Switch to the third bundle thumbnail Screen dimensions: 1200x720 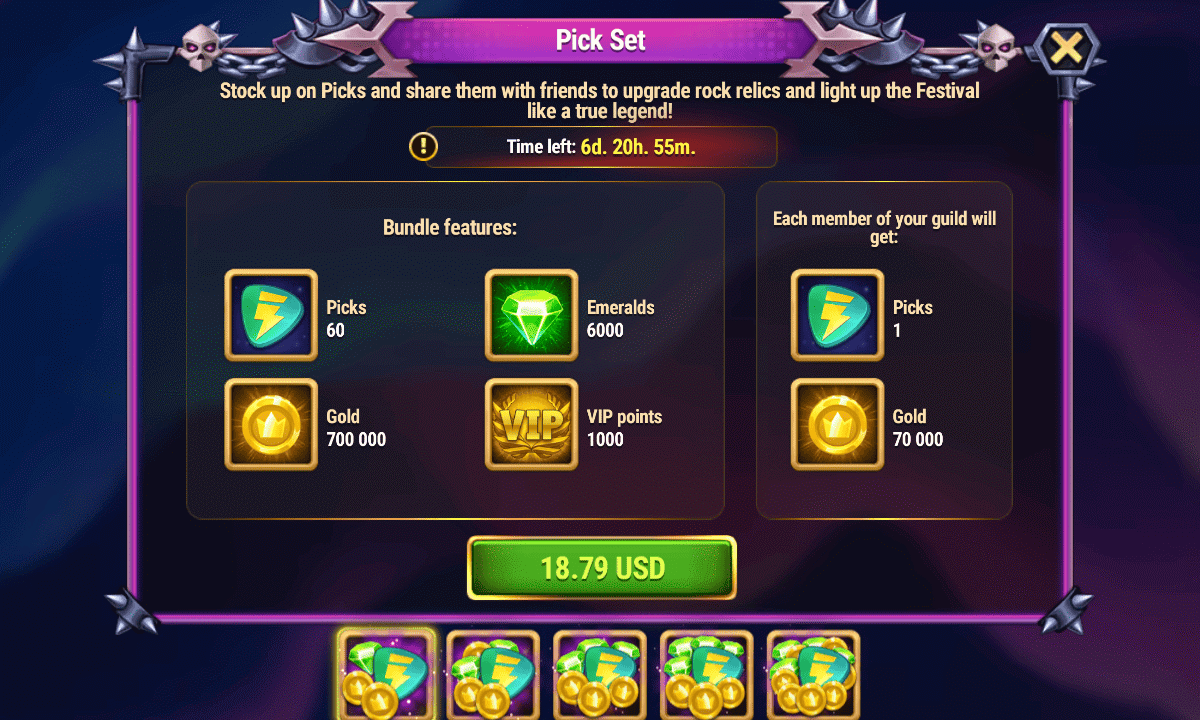coord(600,675)
